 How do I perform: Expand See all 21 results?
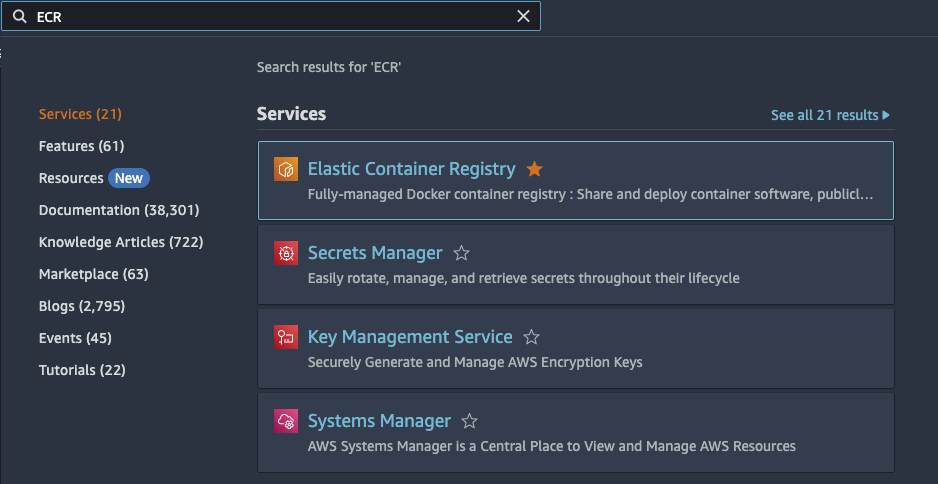830,115
